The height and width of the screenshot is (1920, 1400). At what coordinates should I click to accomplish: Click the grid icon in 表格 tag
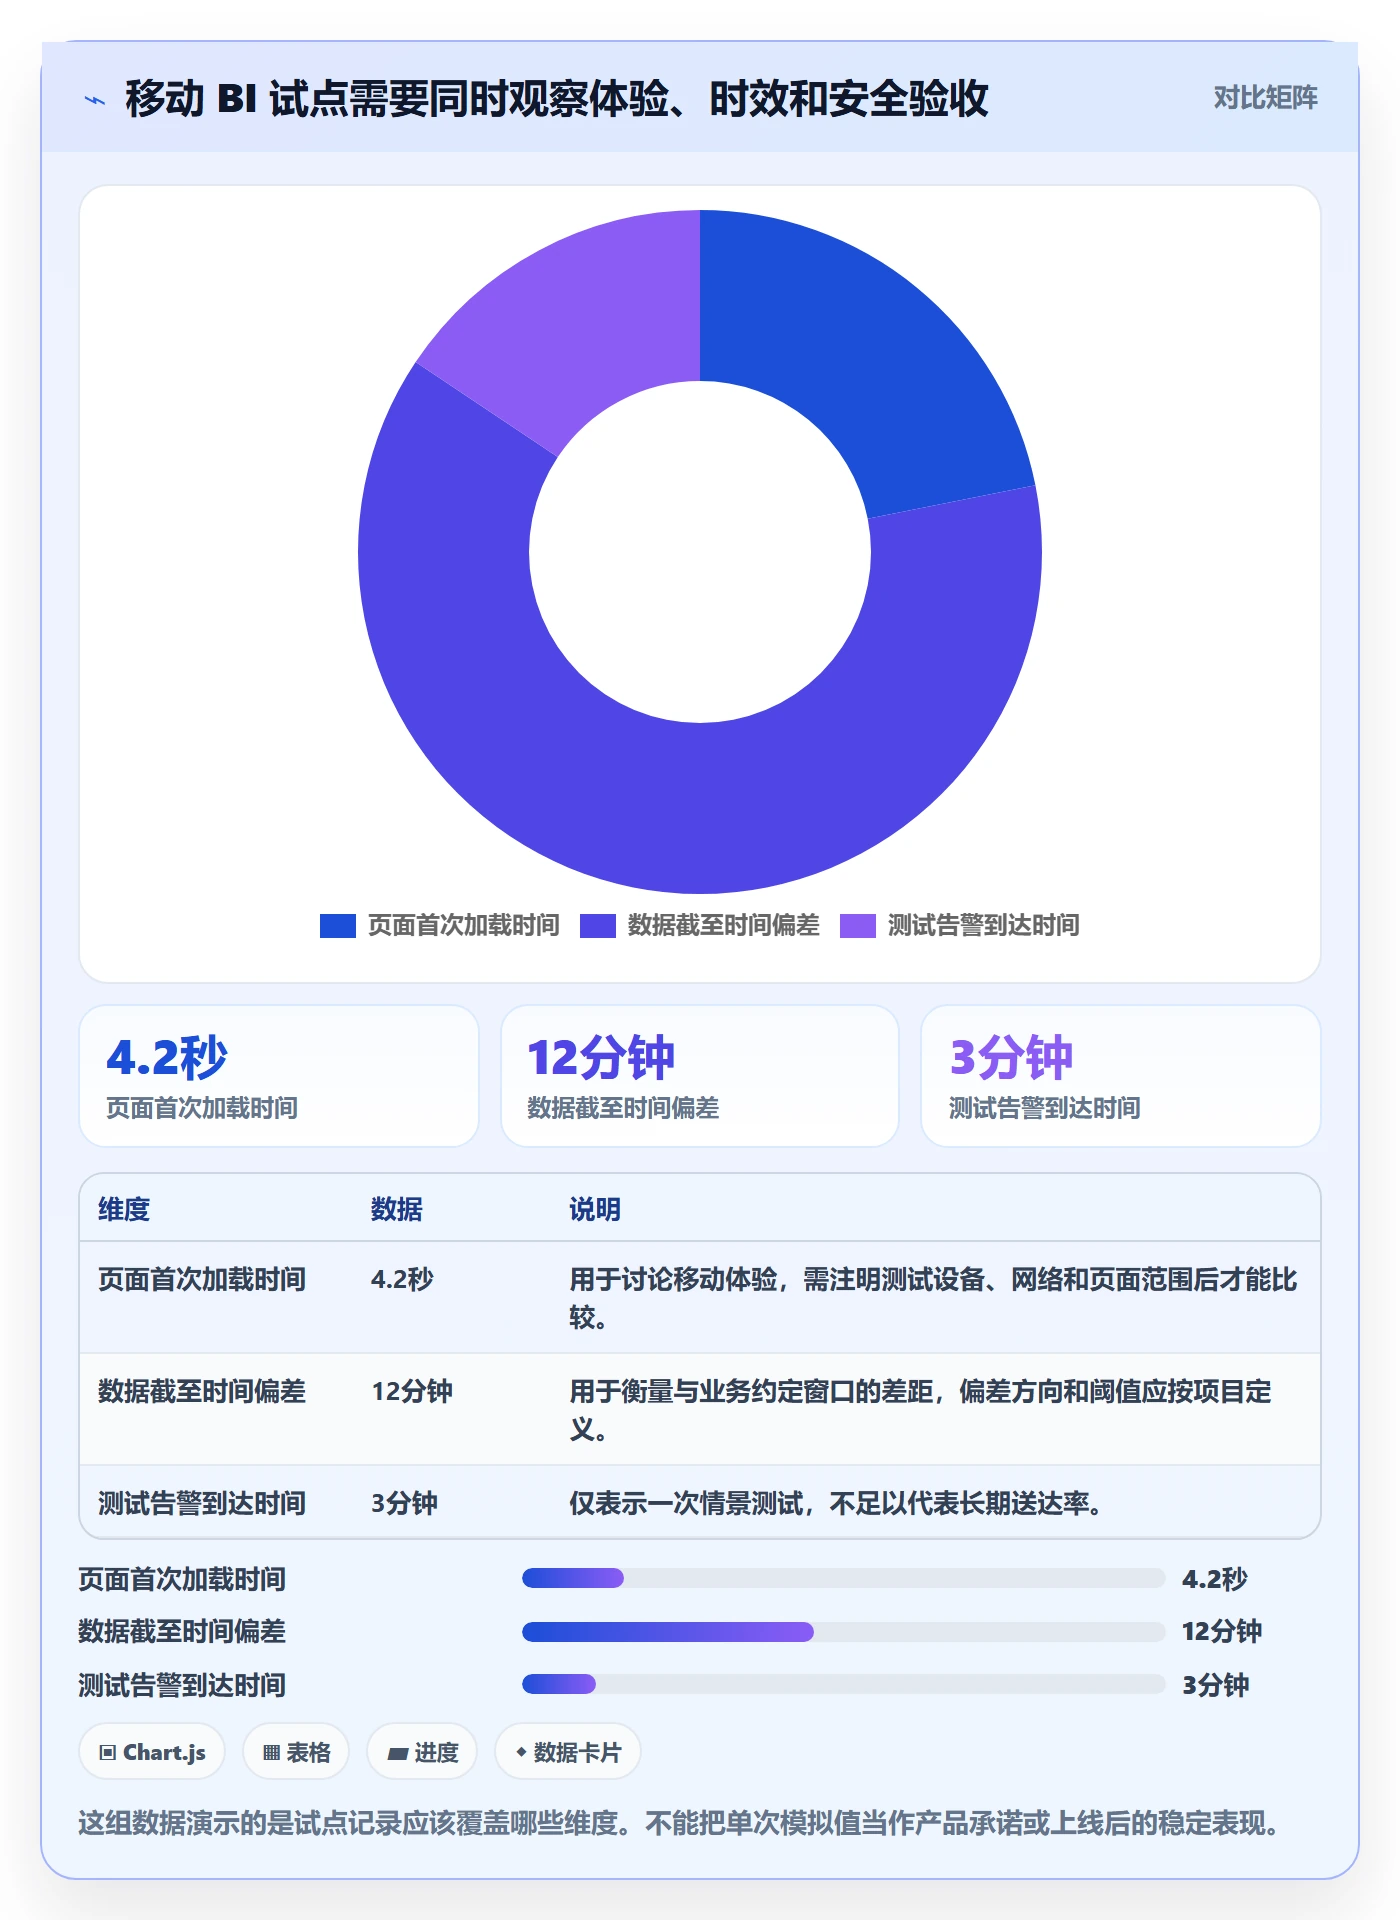coord(271,1752)
